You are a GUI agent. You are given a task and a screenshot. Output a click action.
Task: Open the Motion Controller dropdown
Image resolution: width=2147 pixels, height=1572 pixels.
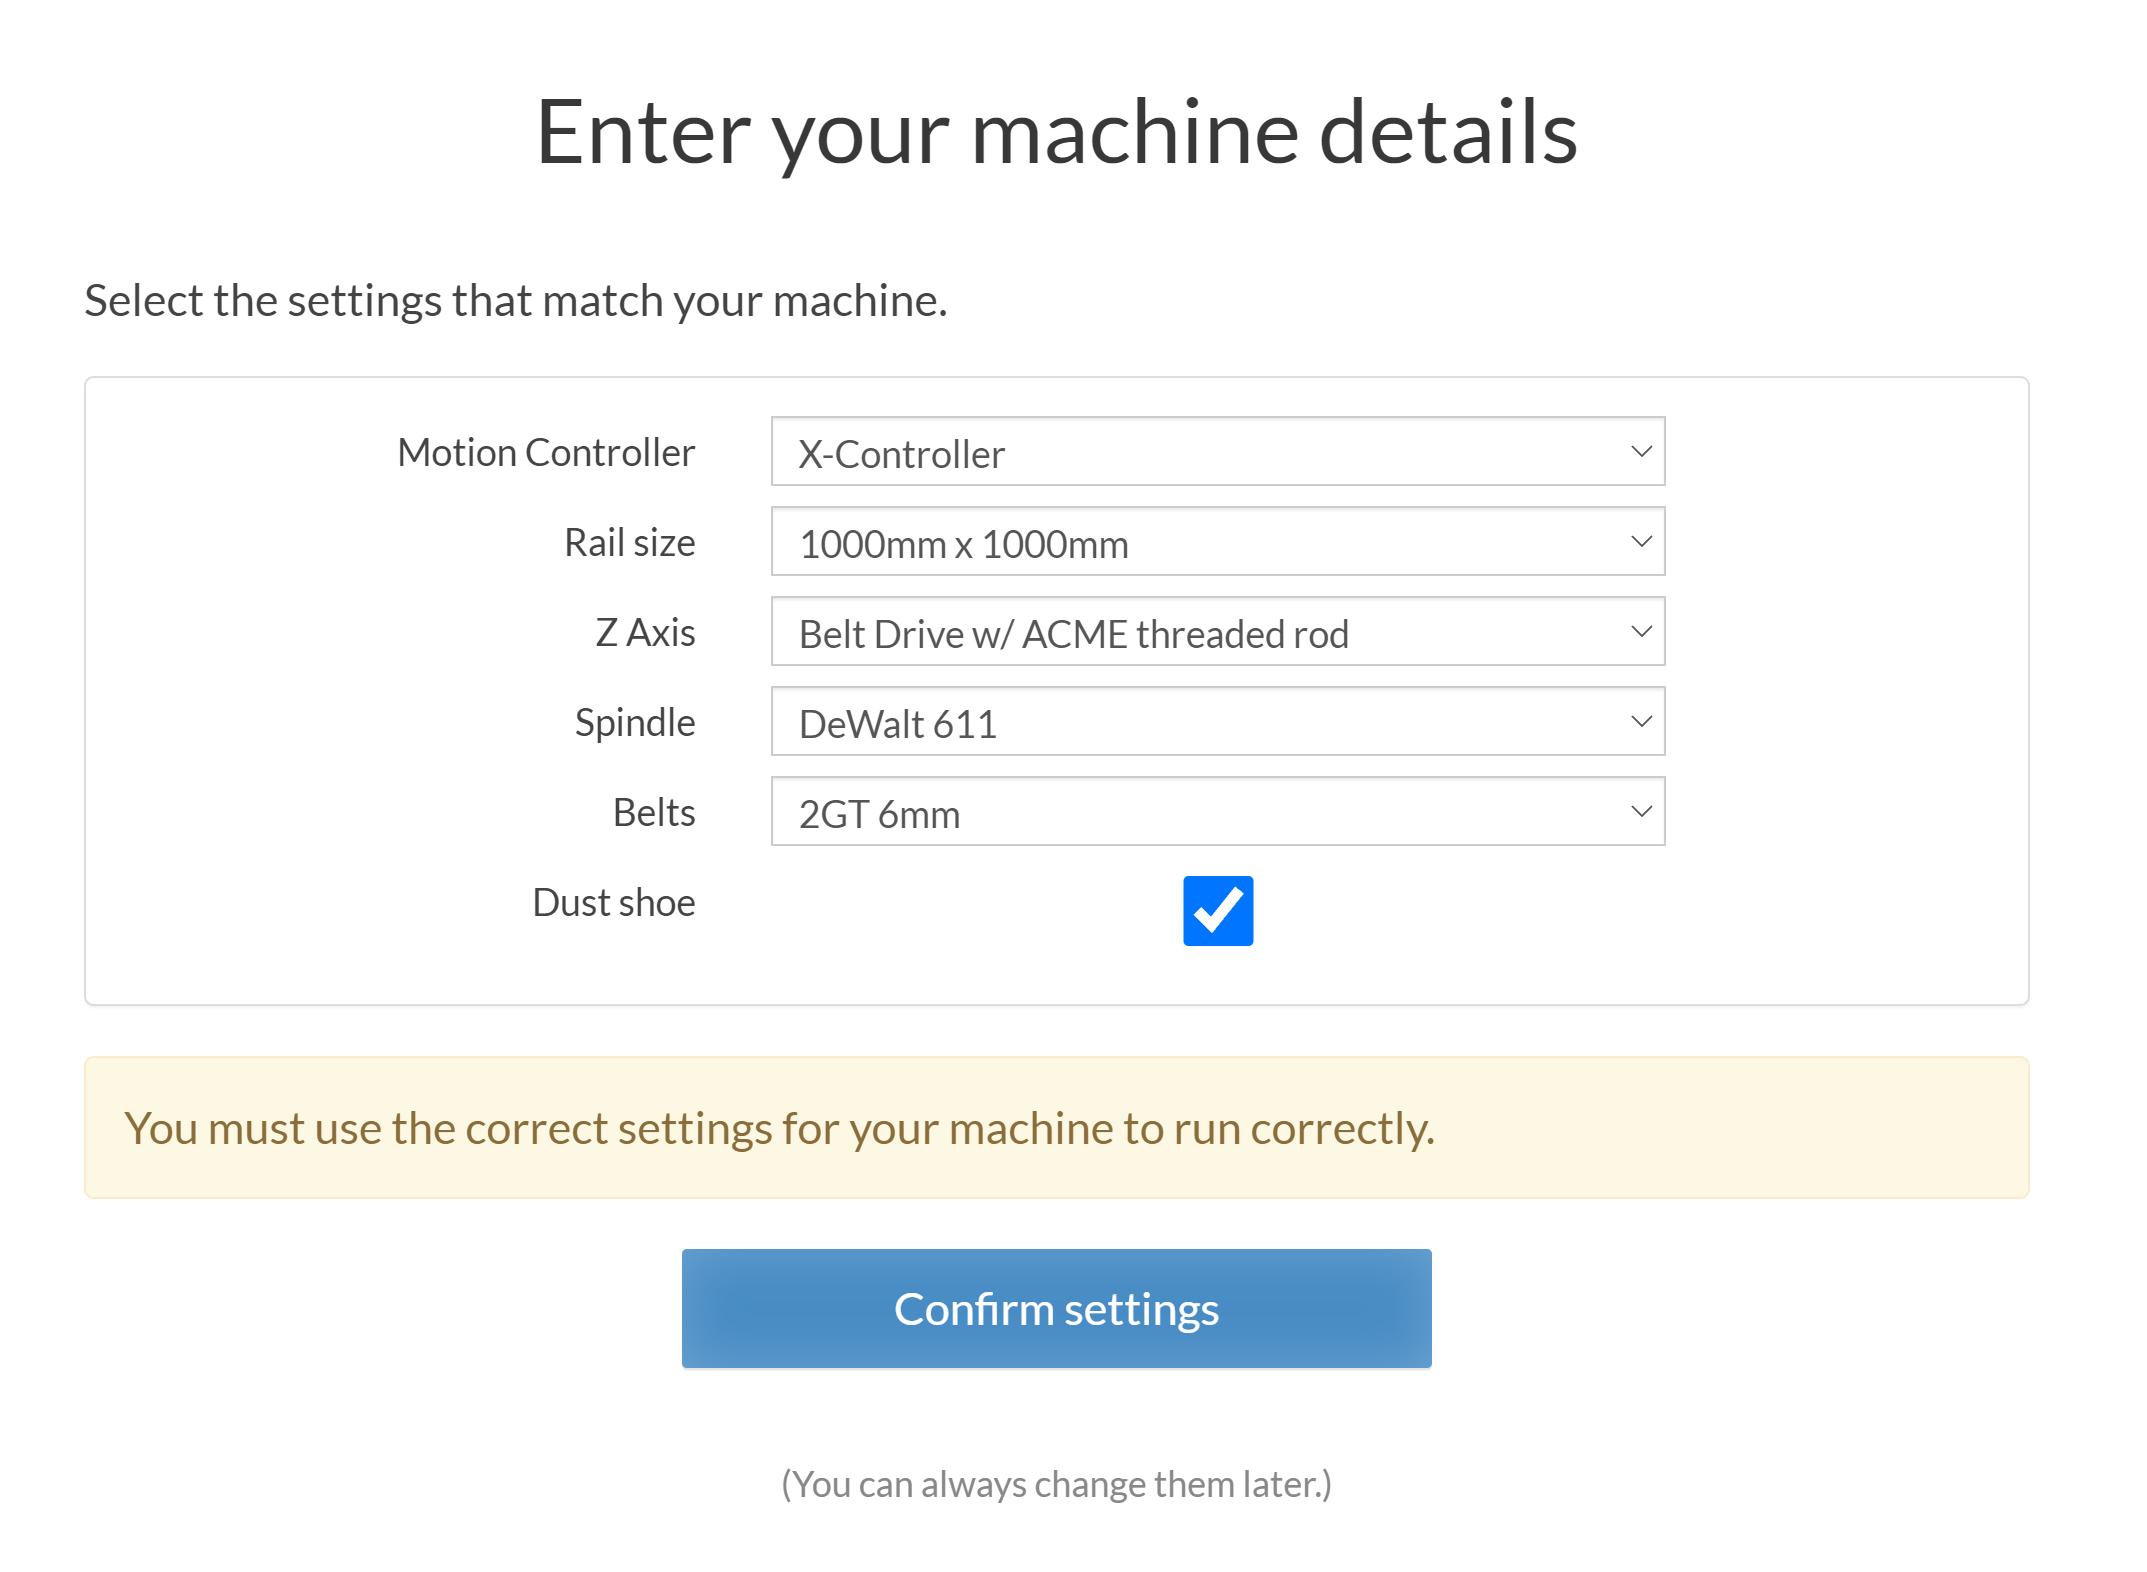(1217, 452)
